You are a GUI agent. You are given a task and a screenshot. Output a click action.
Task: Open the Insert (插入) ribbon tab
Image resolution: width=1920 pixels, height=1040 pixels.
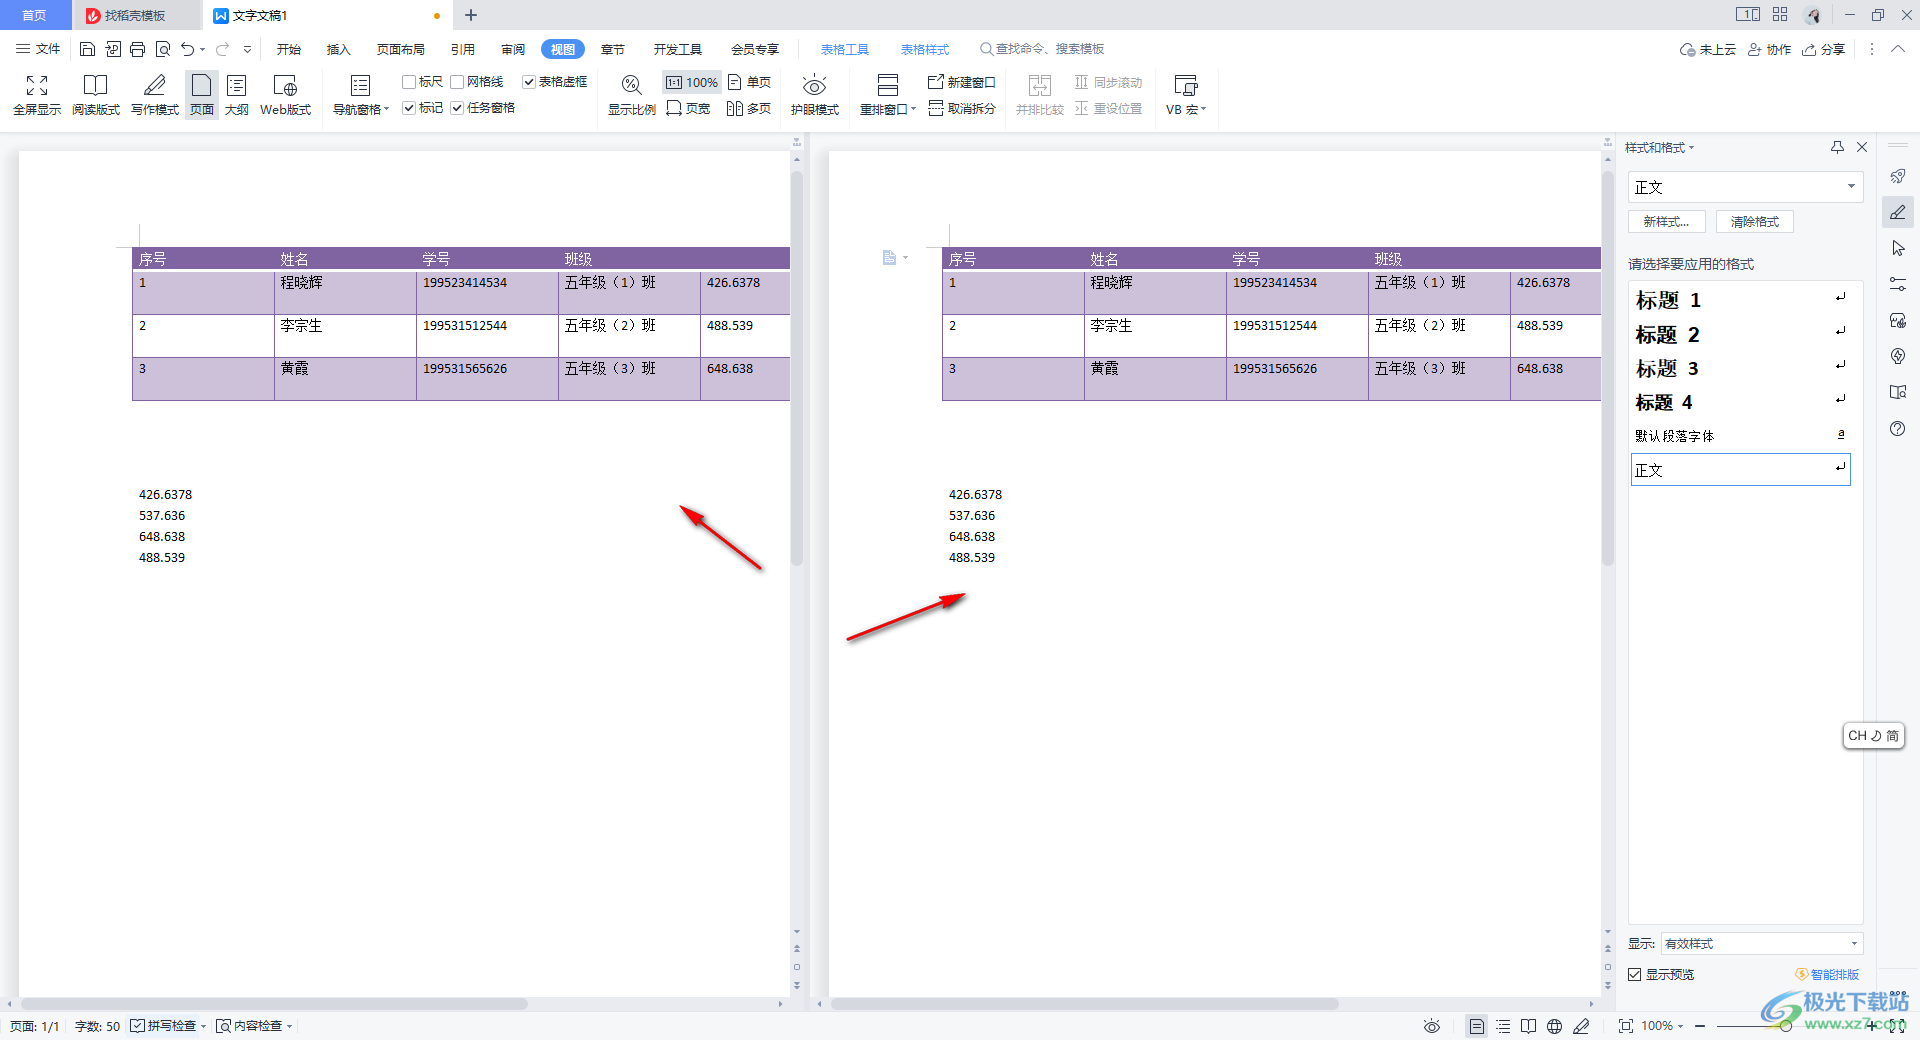coord(339,49)
